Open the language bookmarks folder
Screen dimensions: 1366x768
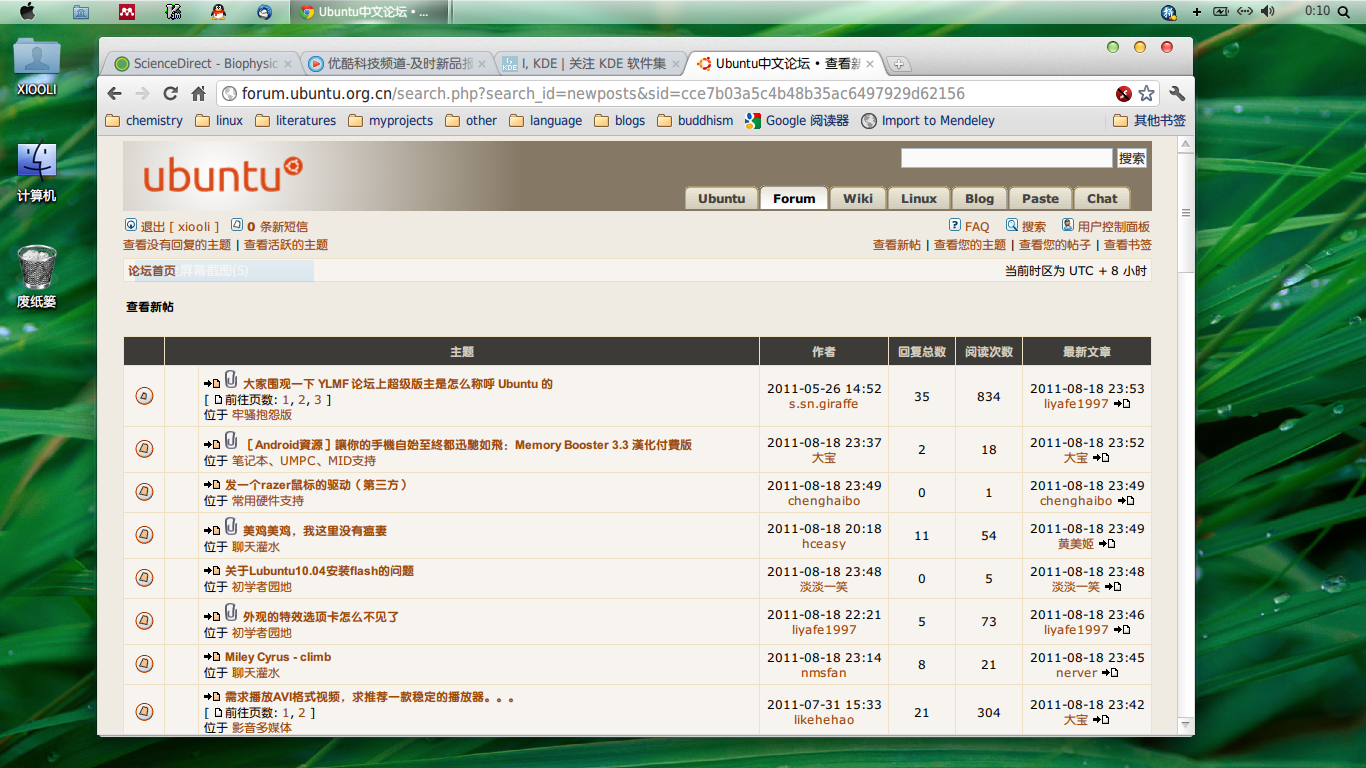click(545, 120)
